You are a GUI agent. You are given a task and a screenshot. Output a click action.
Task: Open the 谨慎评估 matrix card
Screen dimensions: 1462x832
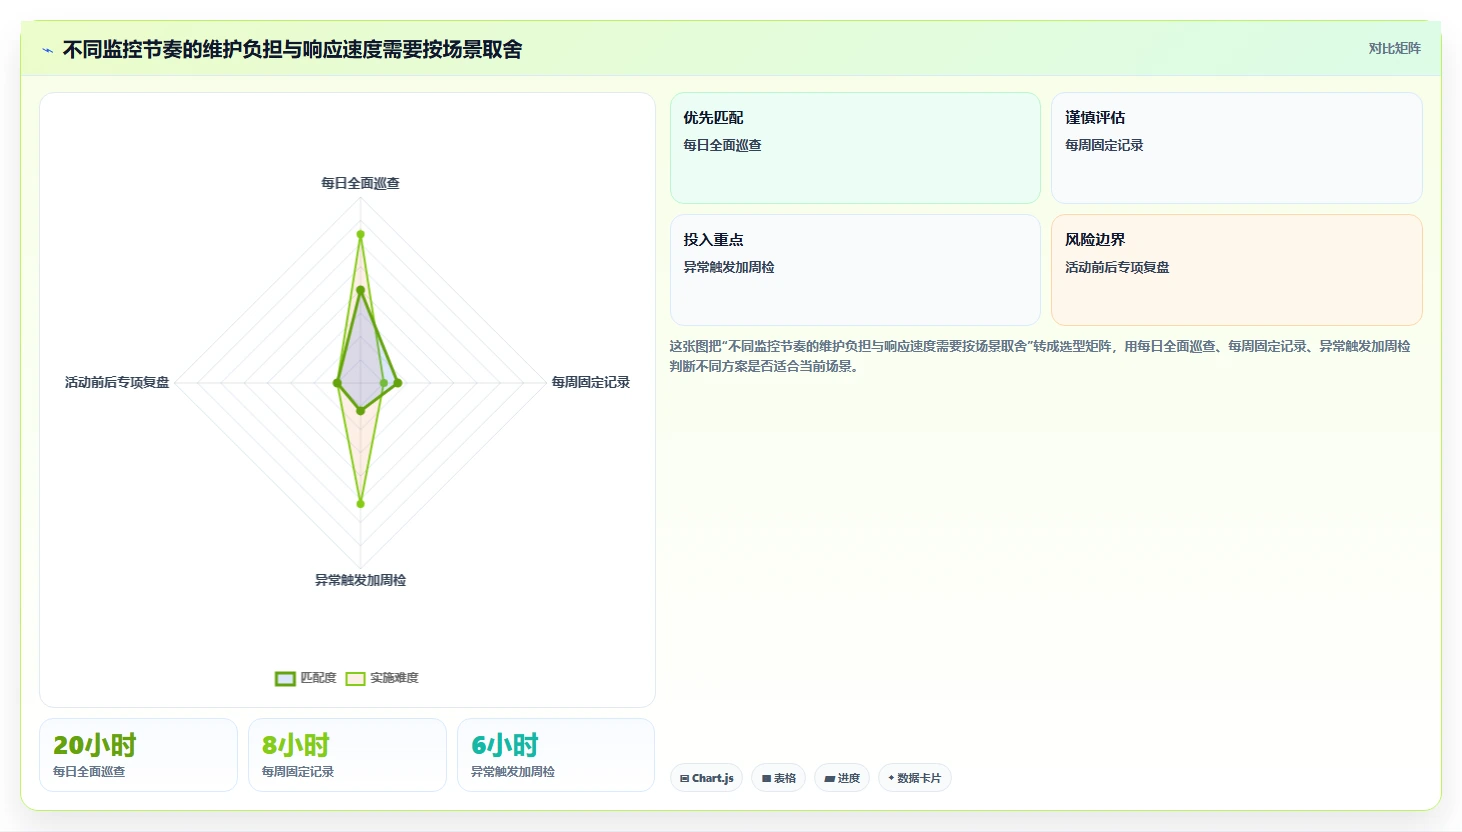[1237, 148]
